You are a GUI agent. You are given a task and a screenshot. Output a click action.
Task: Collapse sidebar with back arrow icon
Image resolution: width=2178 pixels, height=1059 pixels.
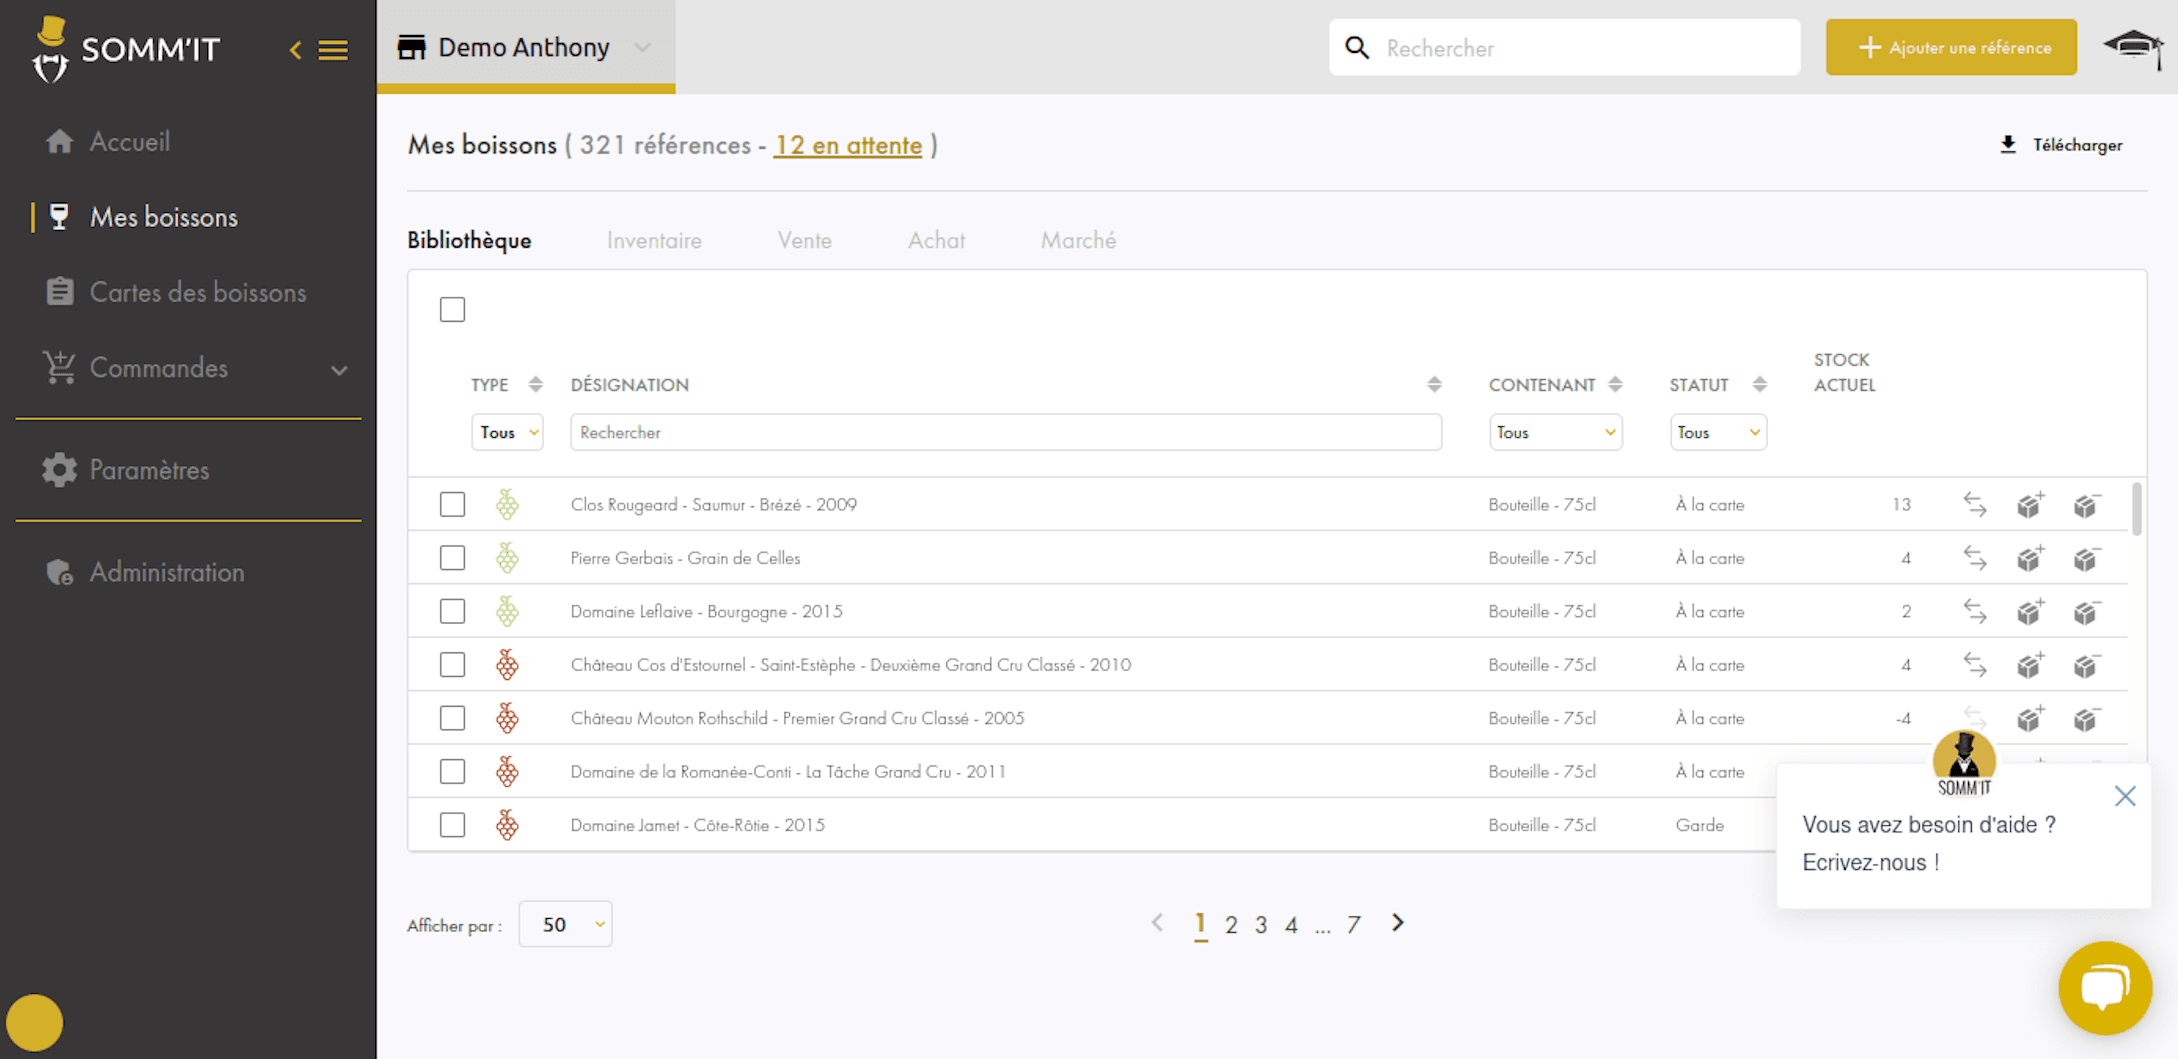(295, 49)
